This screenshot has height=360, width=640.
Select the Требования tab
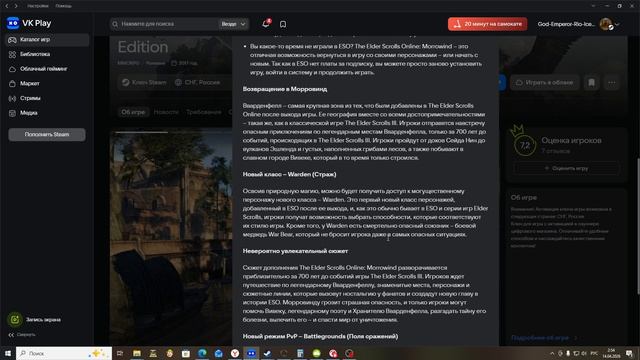[x=204, y=112]
